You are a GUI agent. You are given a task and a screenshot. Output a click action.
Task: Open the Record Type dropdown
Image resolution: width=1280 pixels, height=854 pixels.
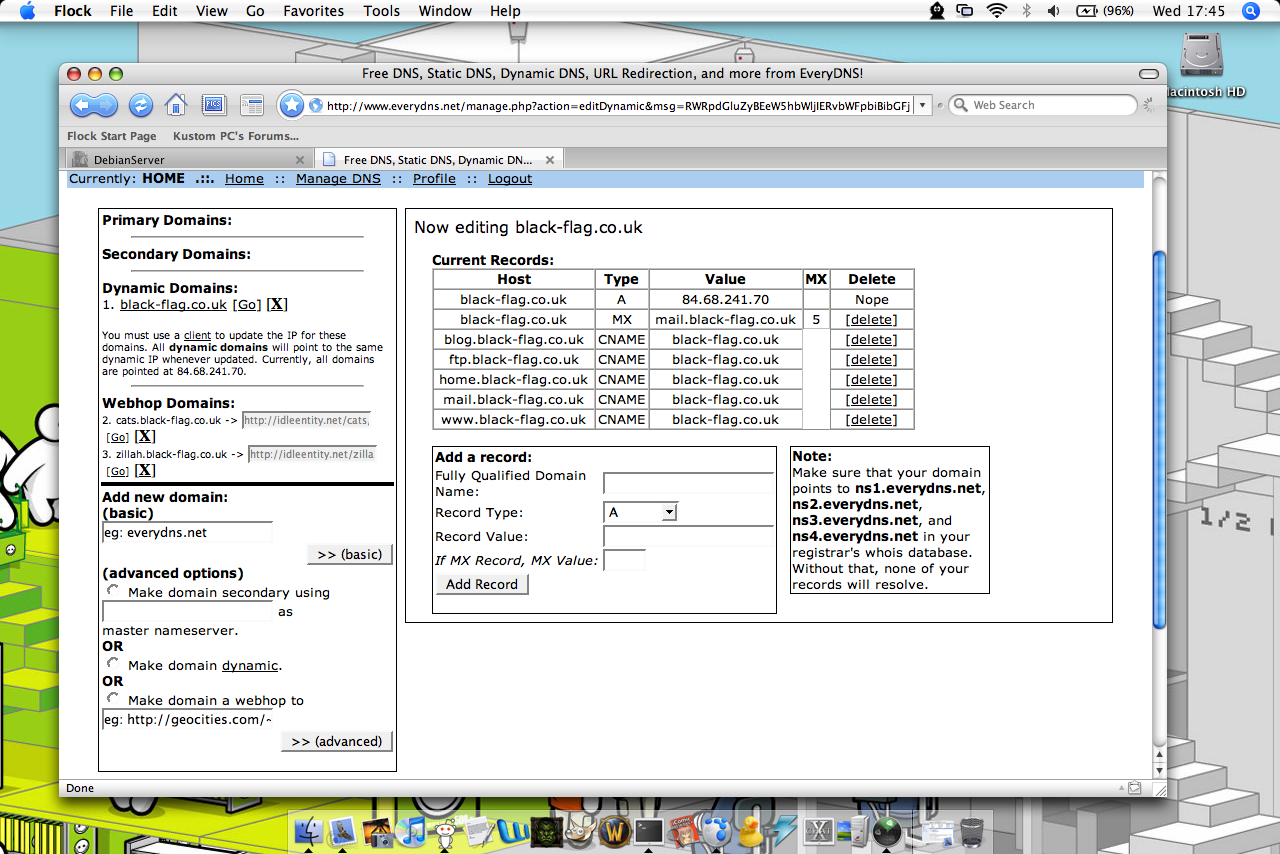[641, 512]
